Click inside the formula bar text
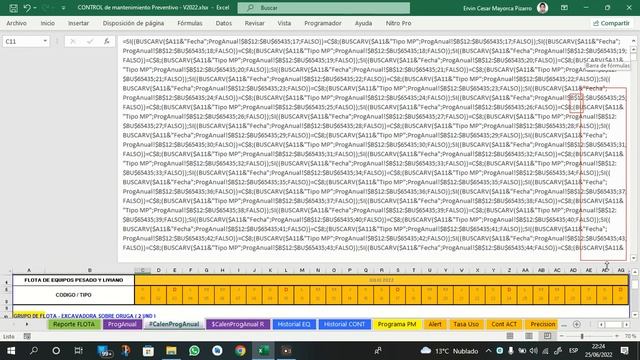The image size is (640, 360). pos(373,144)
